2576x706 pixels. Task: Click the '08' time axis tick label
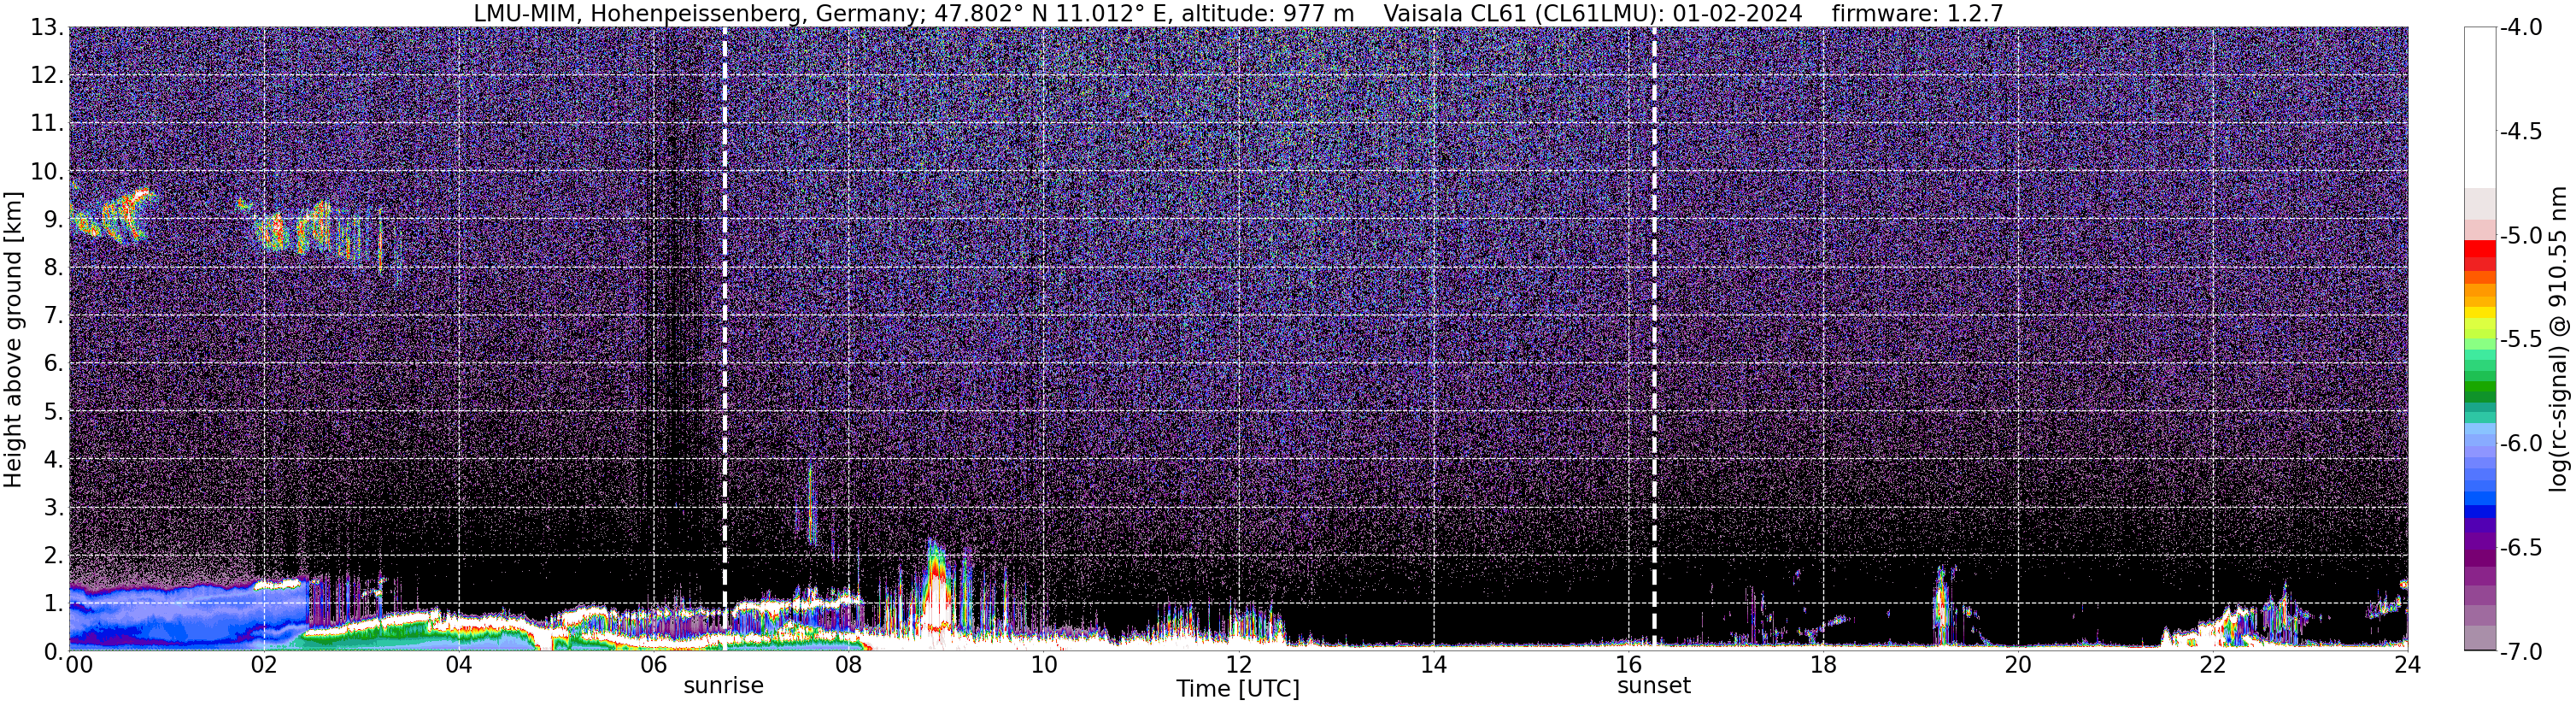[848, 665]
